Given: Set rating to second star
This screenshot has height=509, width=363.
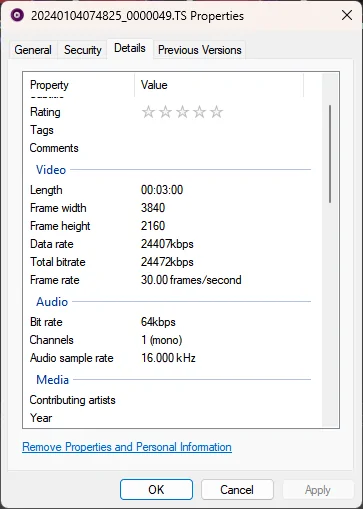Looking at the screenshot, I should pos(165,112).
